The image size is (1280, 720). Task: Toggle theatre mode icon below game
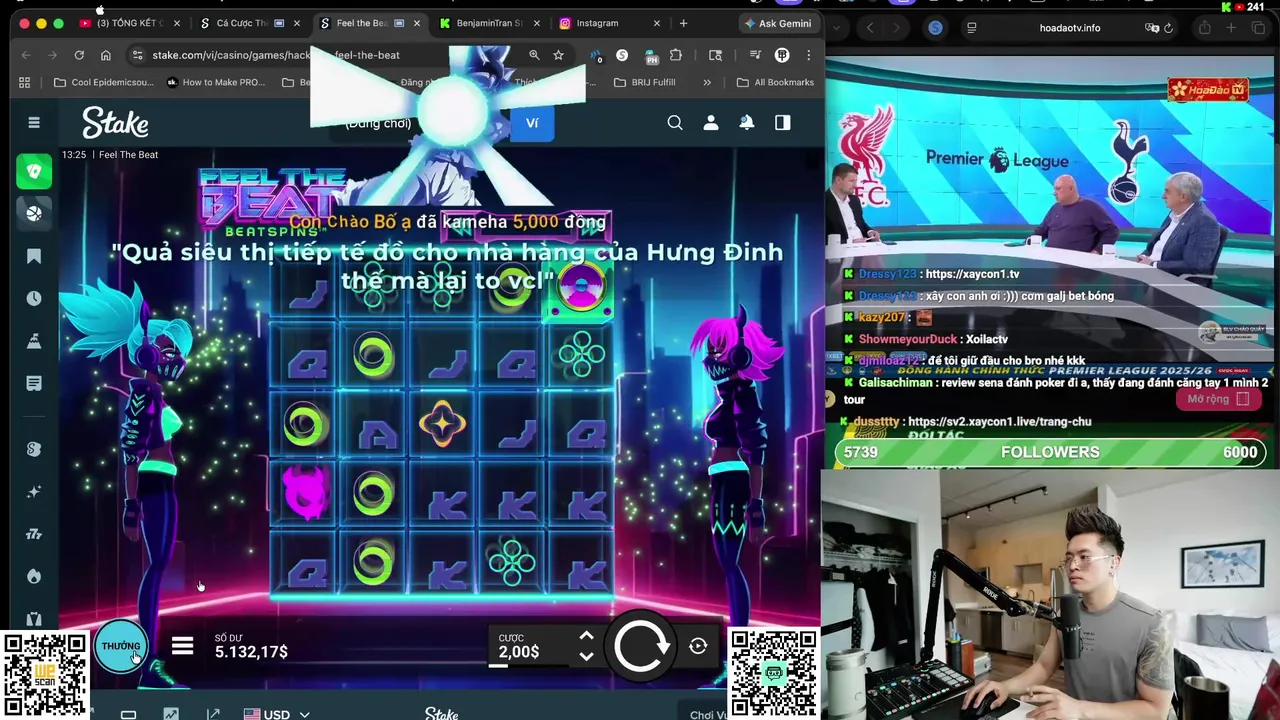pos(128,714)
